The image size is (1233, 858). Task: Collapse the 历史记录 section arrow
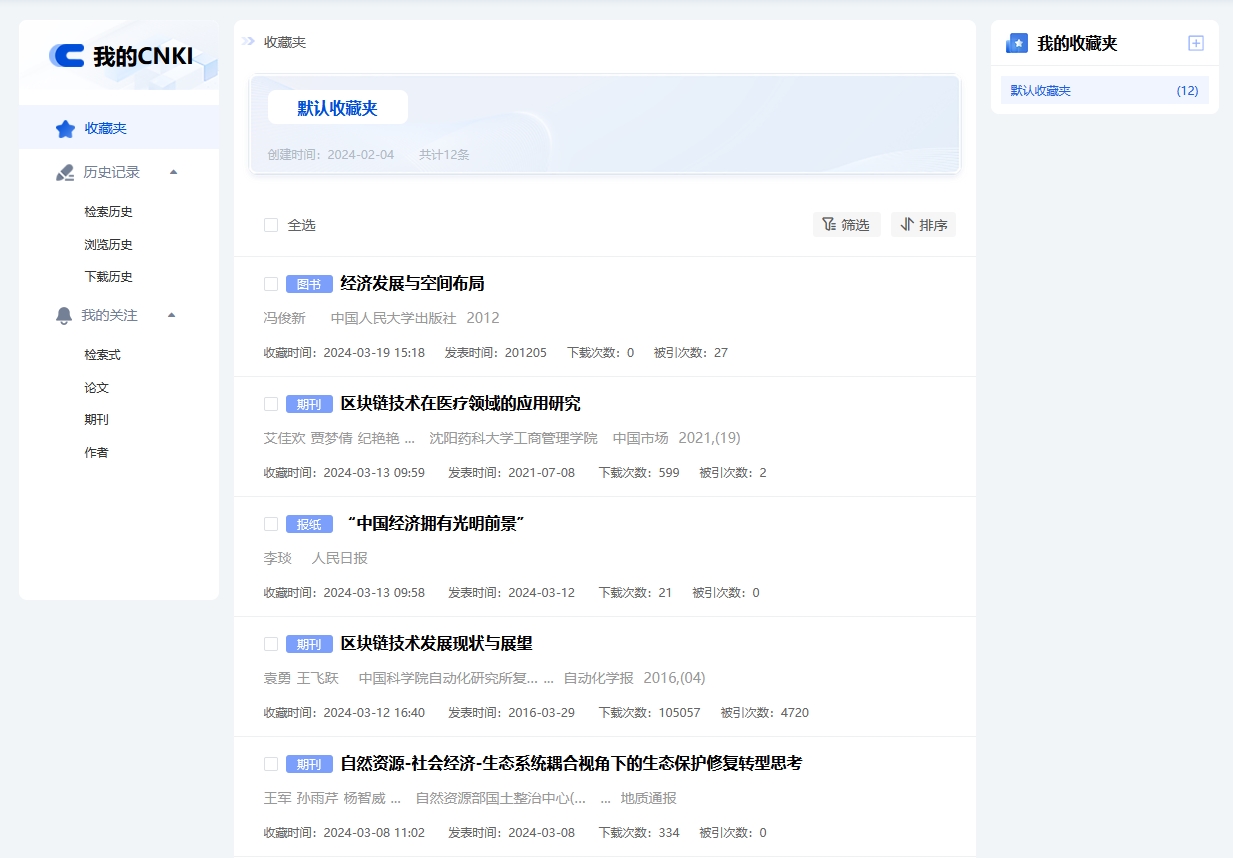[x=173, y=172]
